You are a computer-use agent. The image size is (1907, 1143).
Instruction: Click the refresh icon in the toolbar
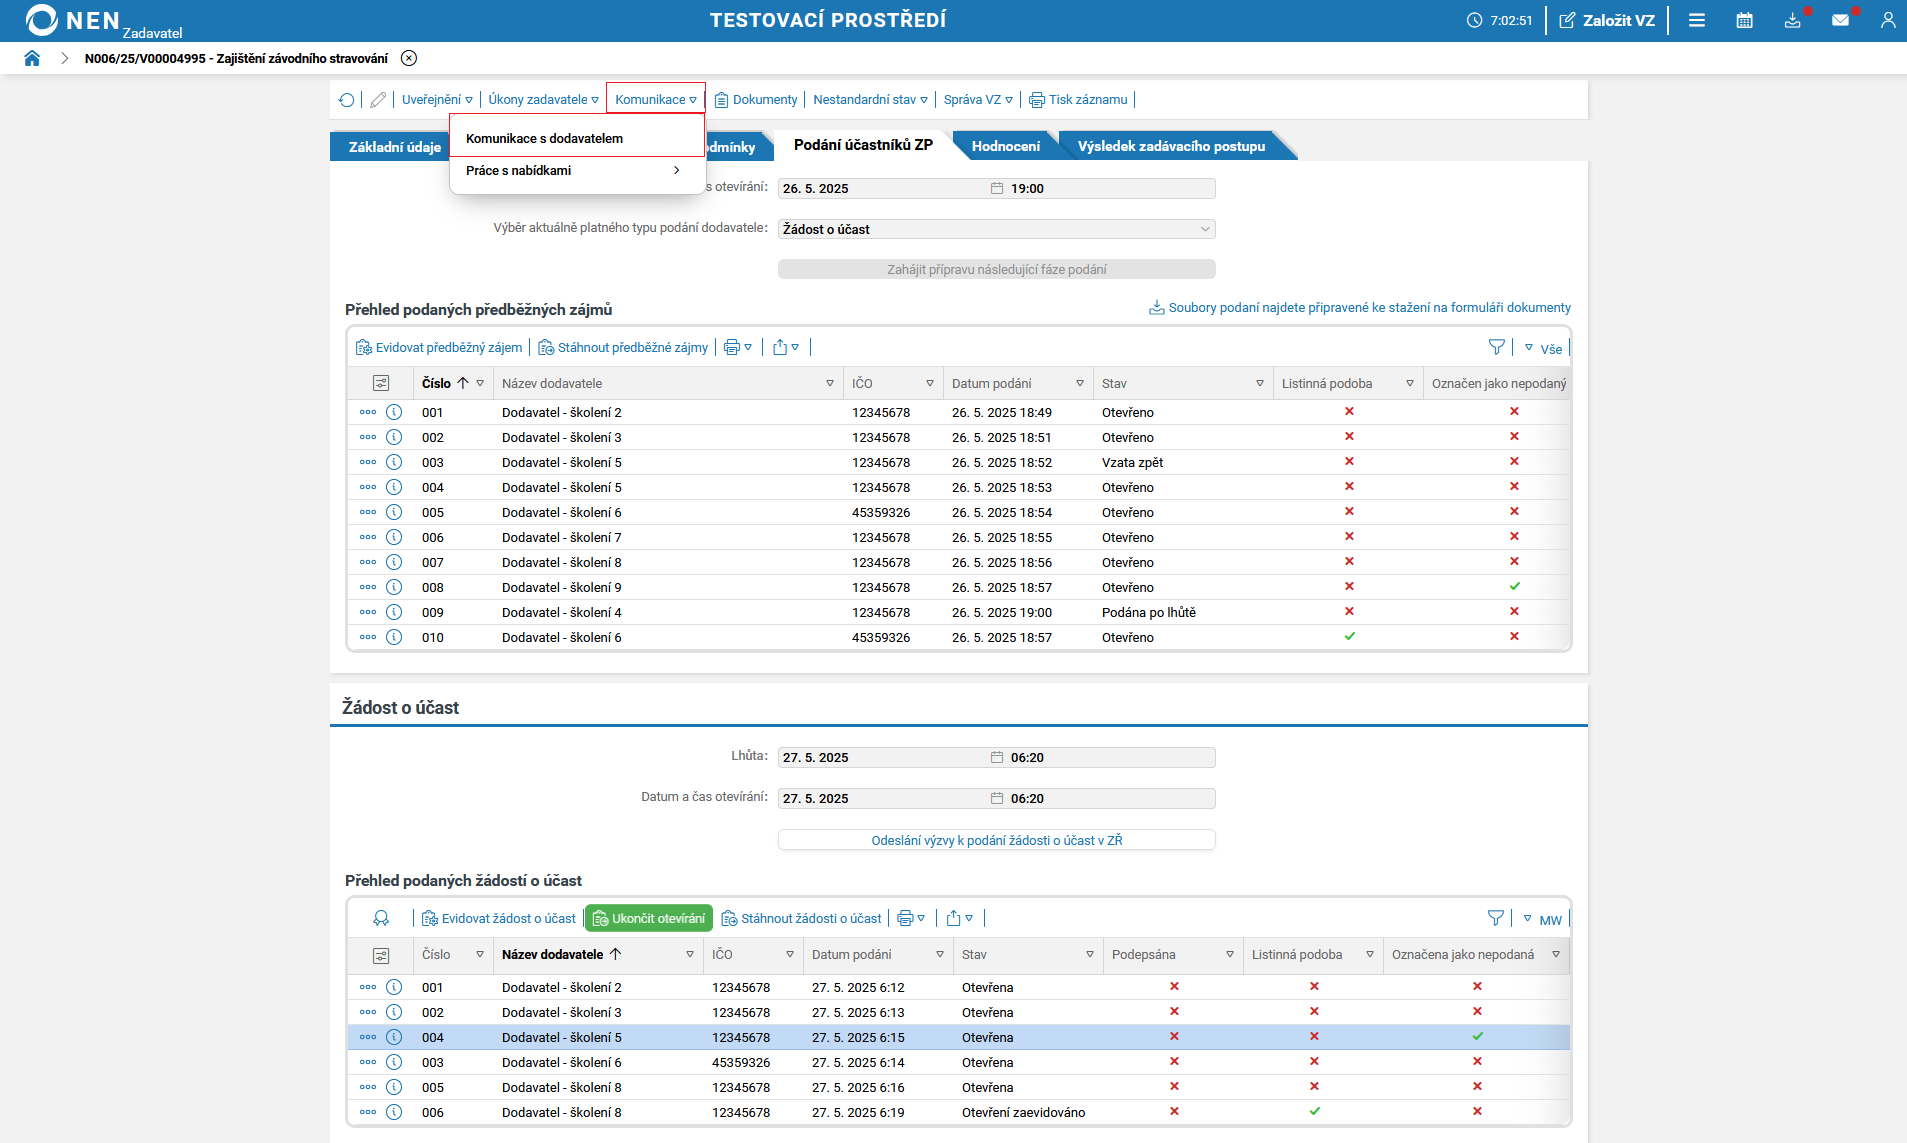(x=346, y=100)
